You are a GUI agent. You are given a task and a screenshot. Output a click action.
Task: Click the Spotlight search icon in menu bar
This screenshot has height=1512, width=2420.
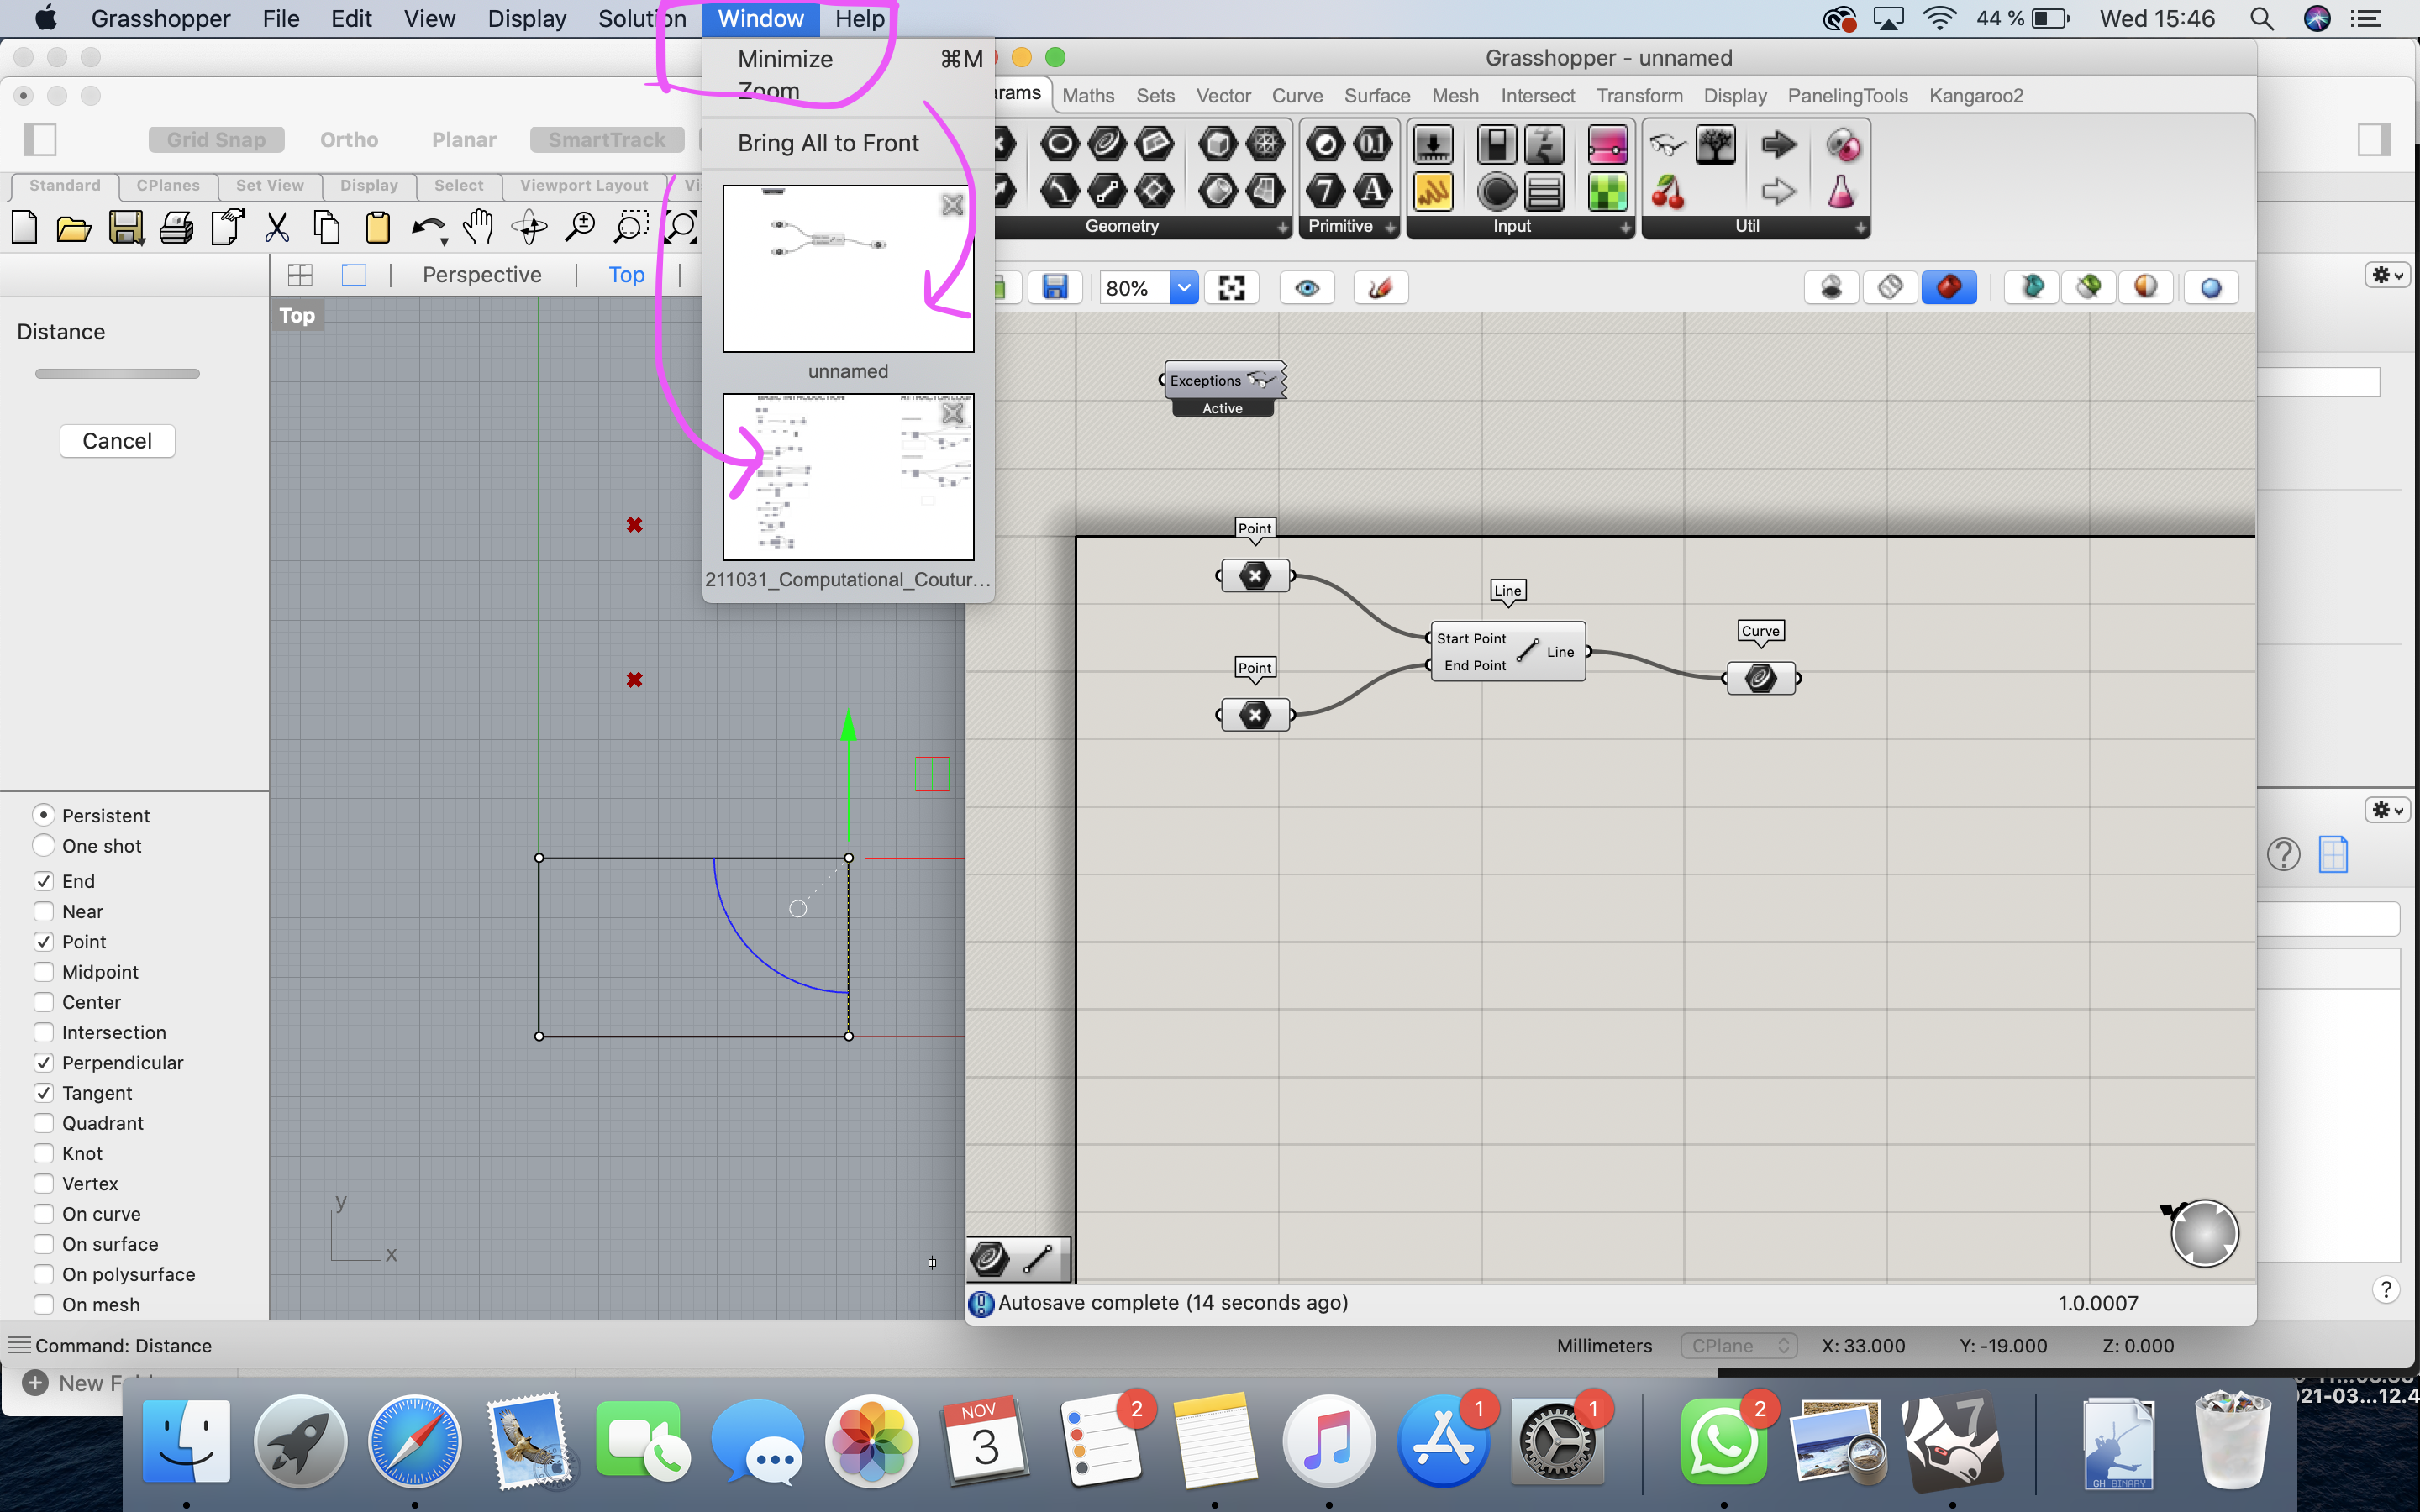[2262, 19]
